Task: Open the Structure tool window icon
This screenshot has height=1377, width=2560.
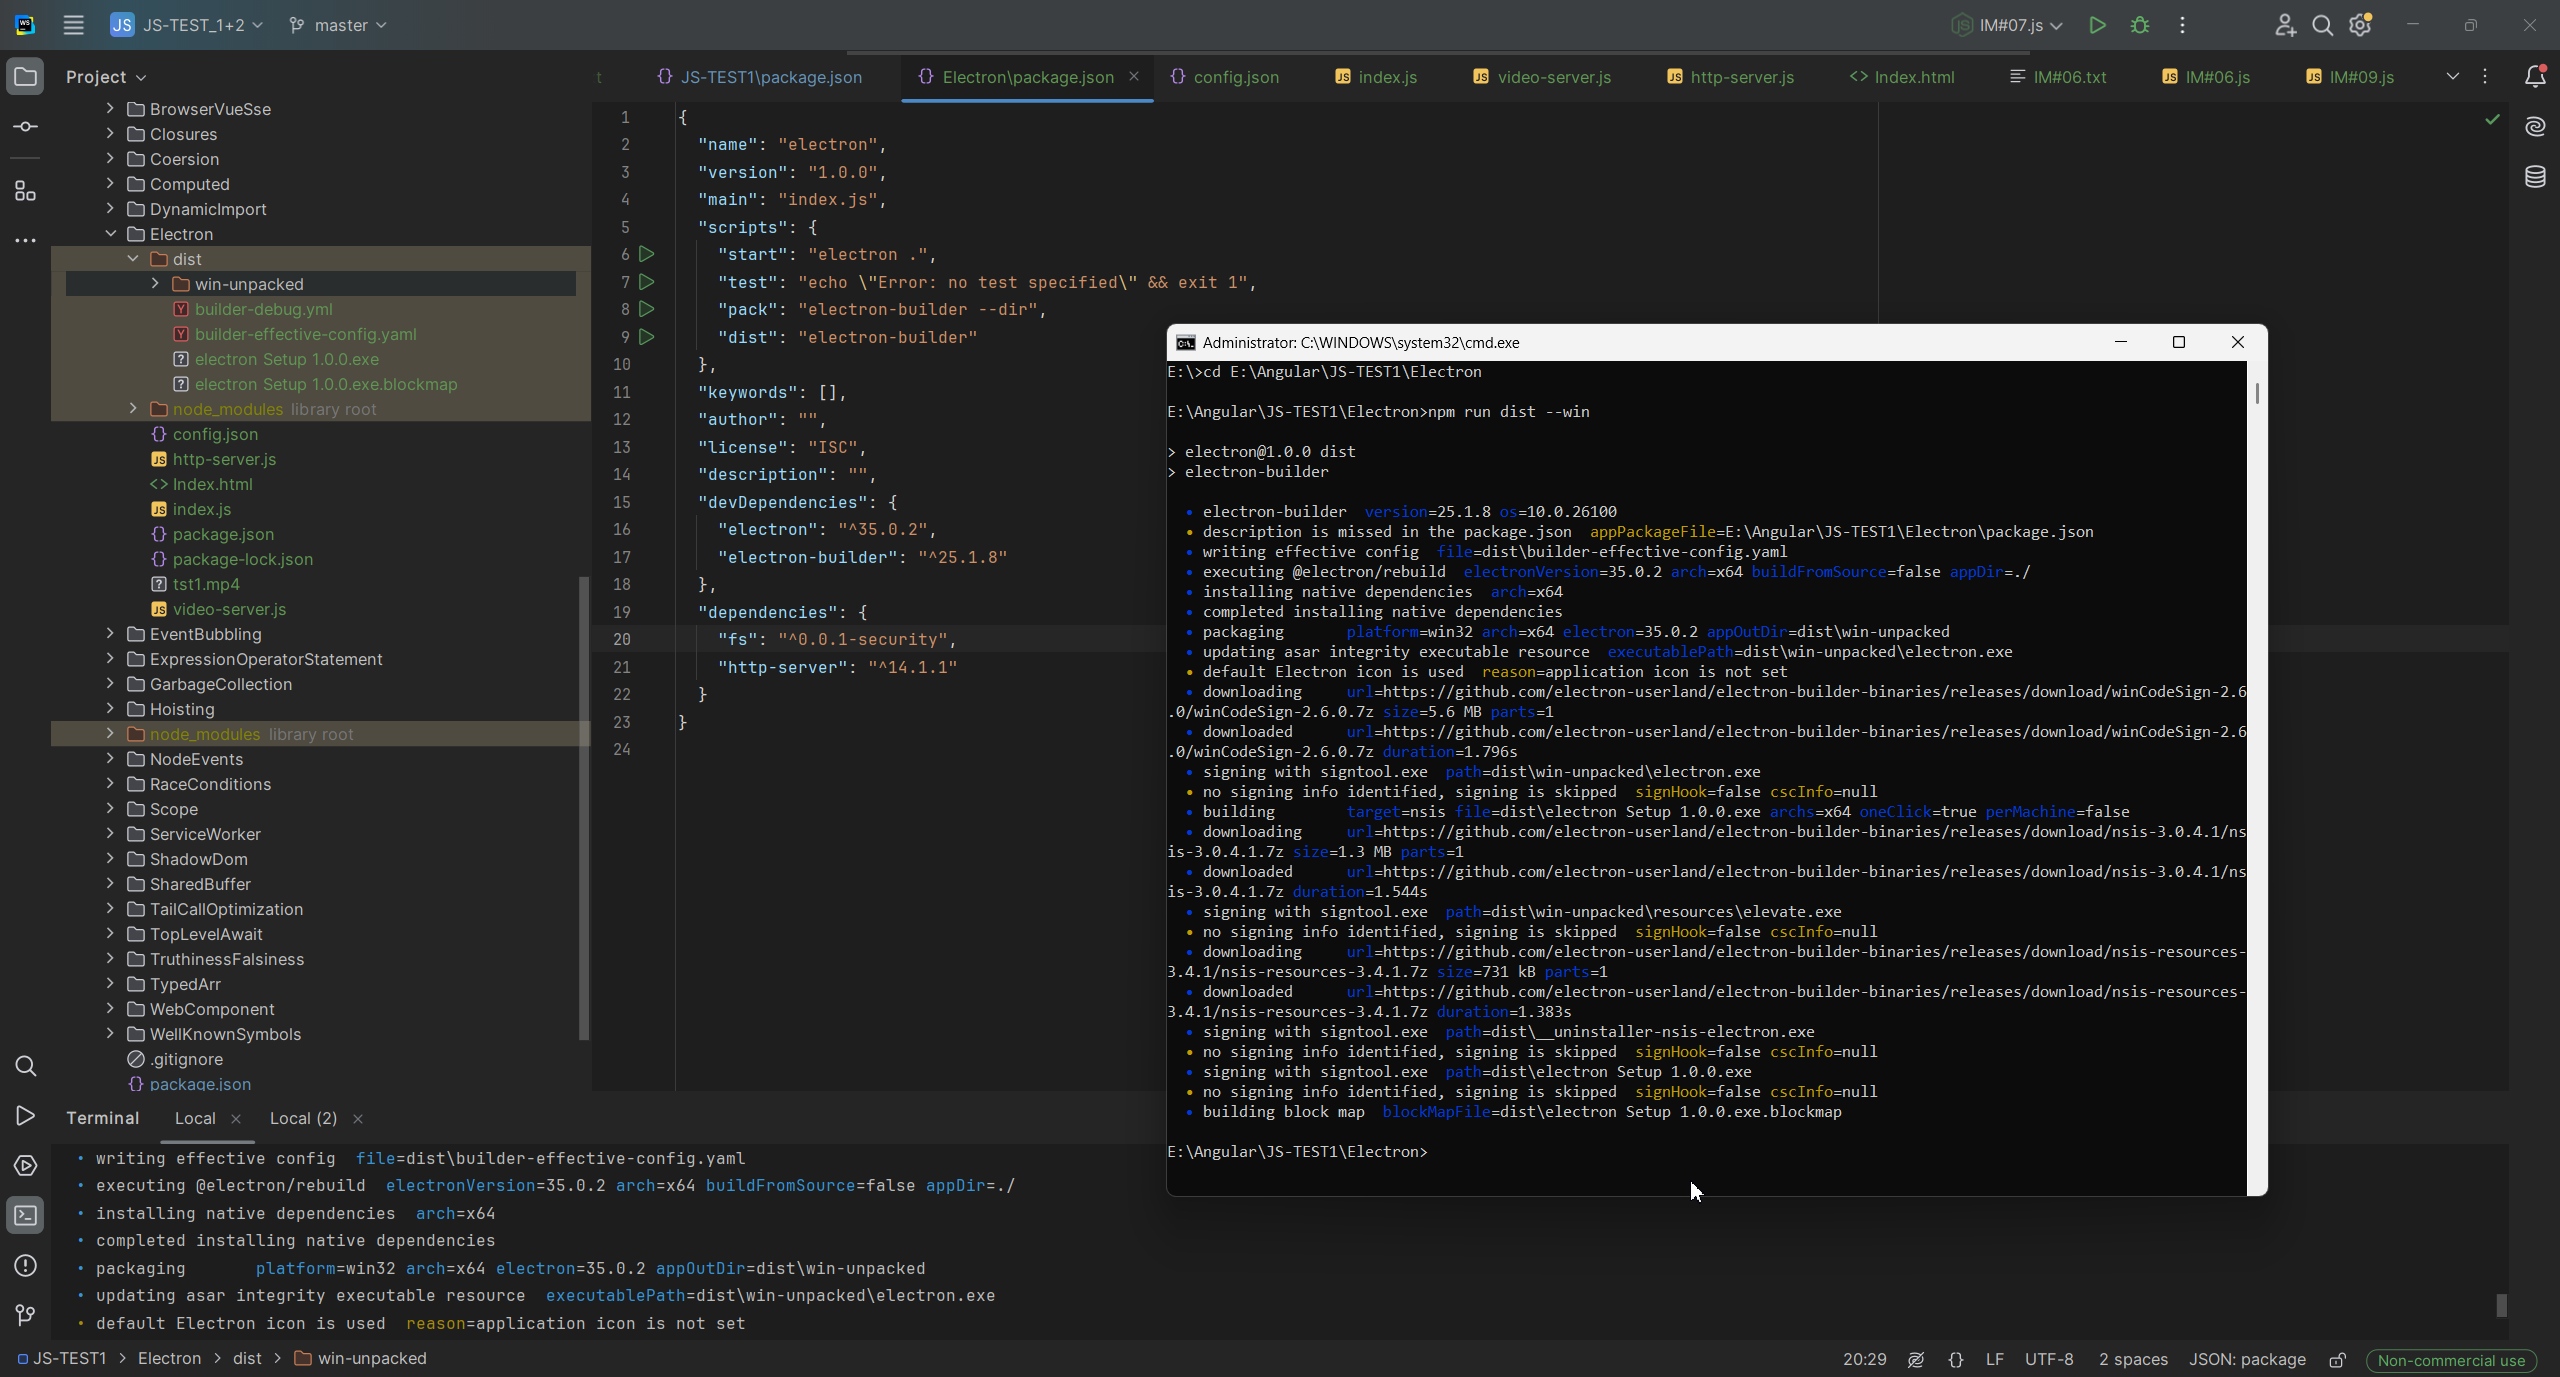Action: (x=26, y=191)
